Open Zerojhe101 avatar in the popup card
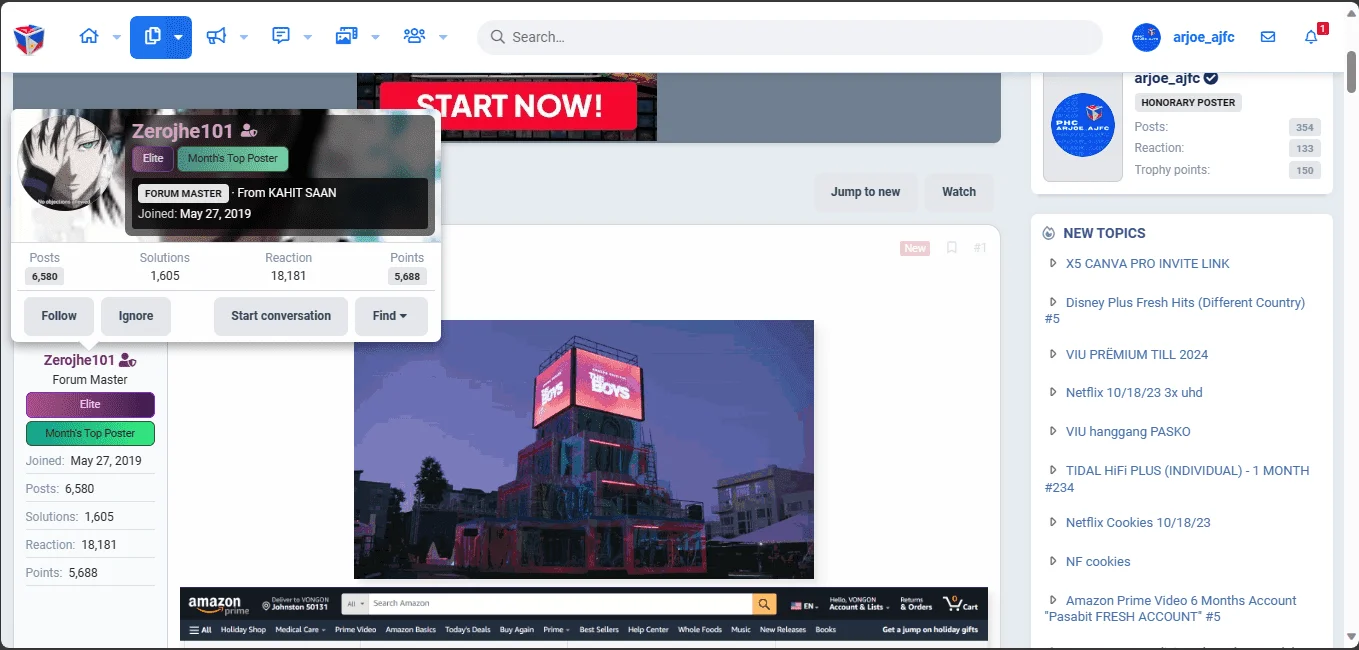Image resolution: width=1359 pixels, height=650 pixels. (x=66, y=163)
